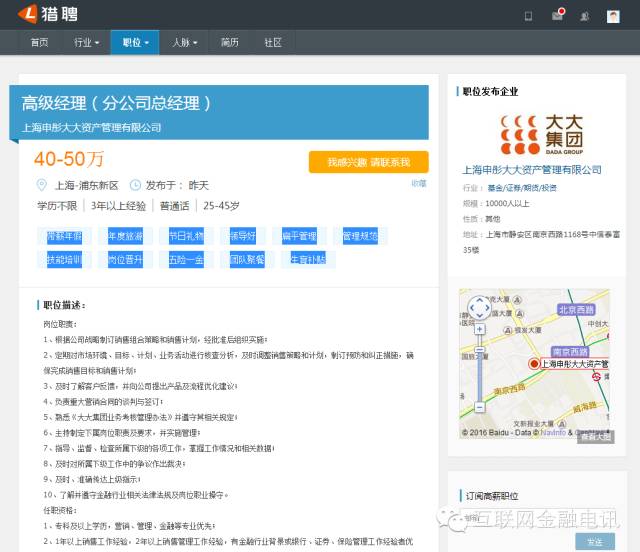640x552 pixels.
Task: Click the 40-50万 salary text
Action: (x=69, y=159)
